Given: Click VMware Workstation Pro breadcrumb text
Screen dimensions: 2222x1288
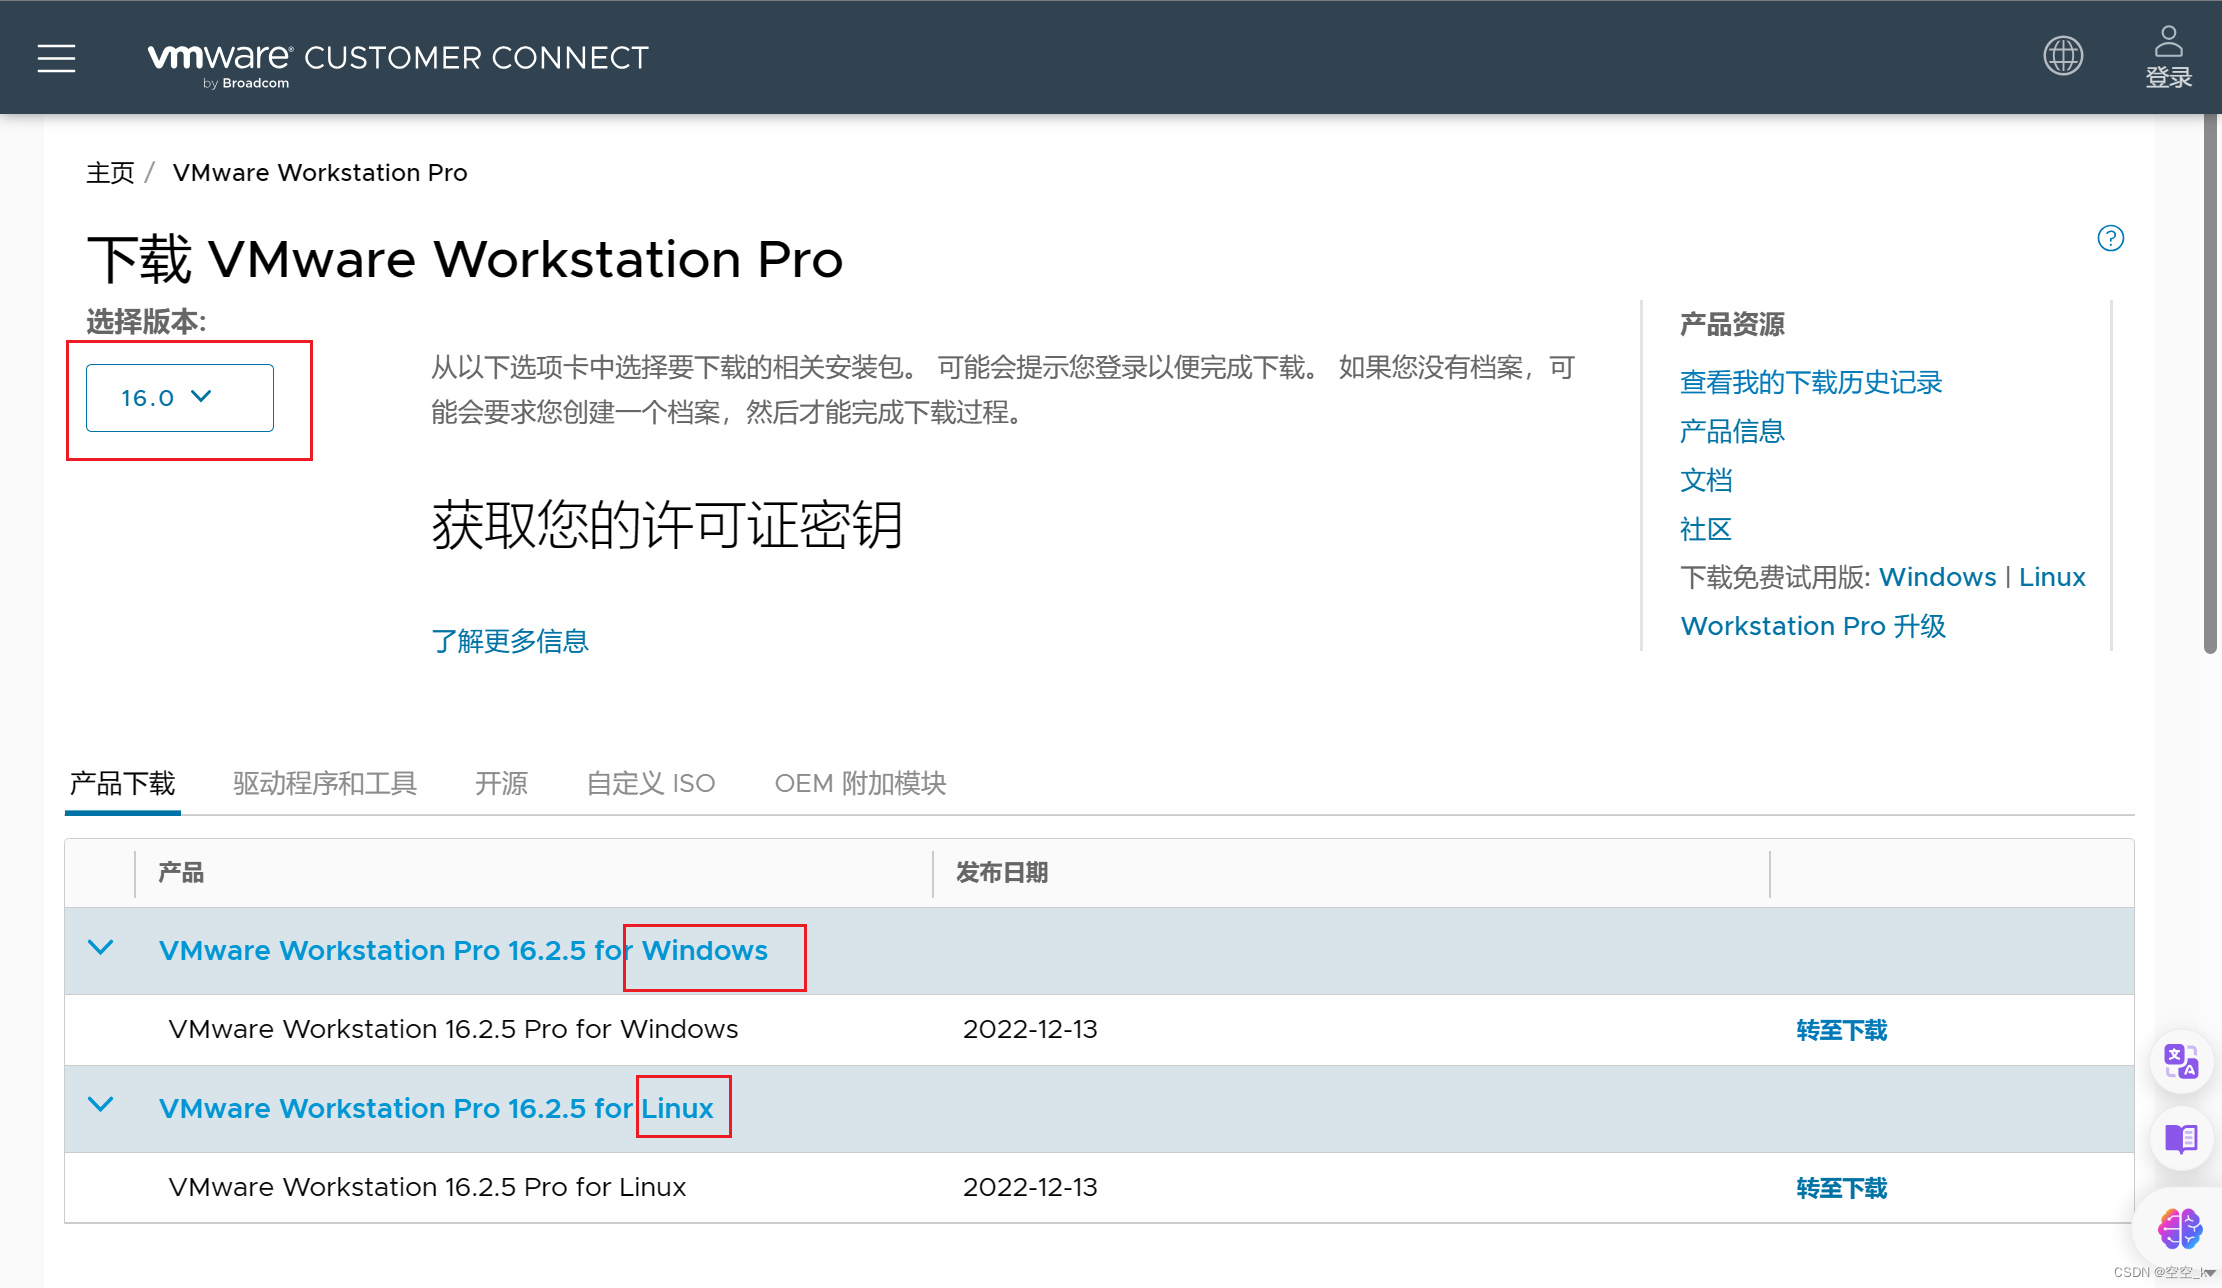Looking at the screenshot, I should 320,173.
